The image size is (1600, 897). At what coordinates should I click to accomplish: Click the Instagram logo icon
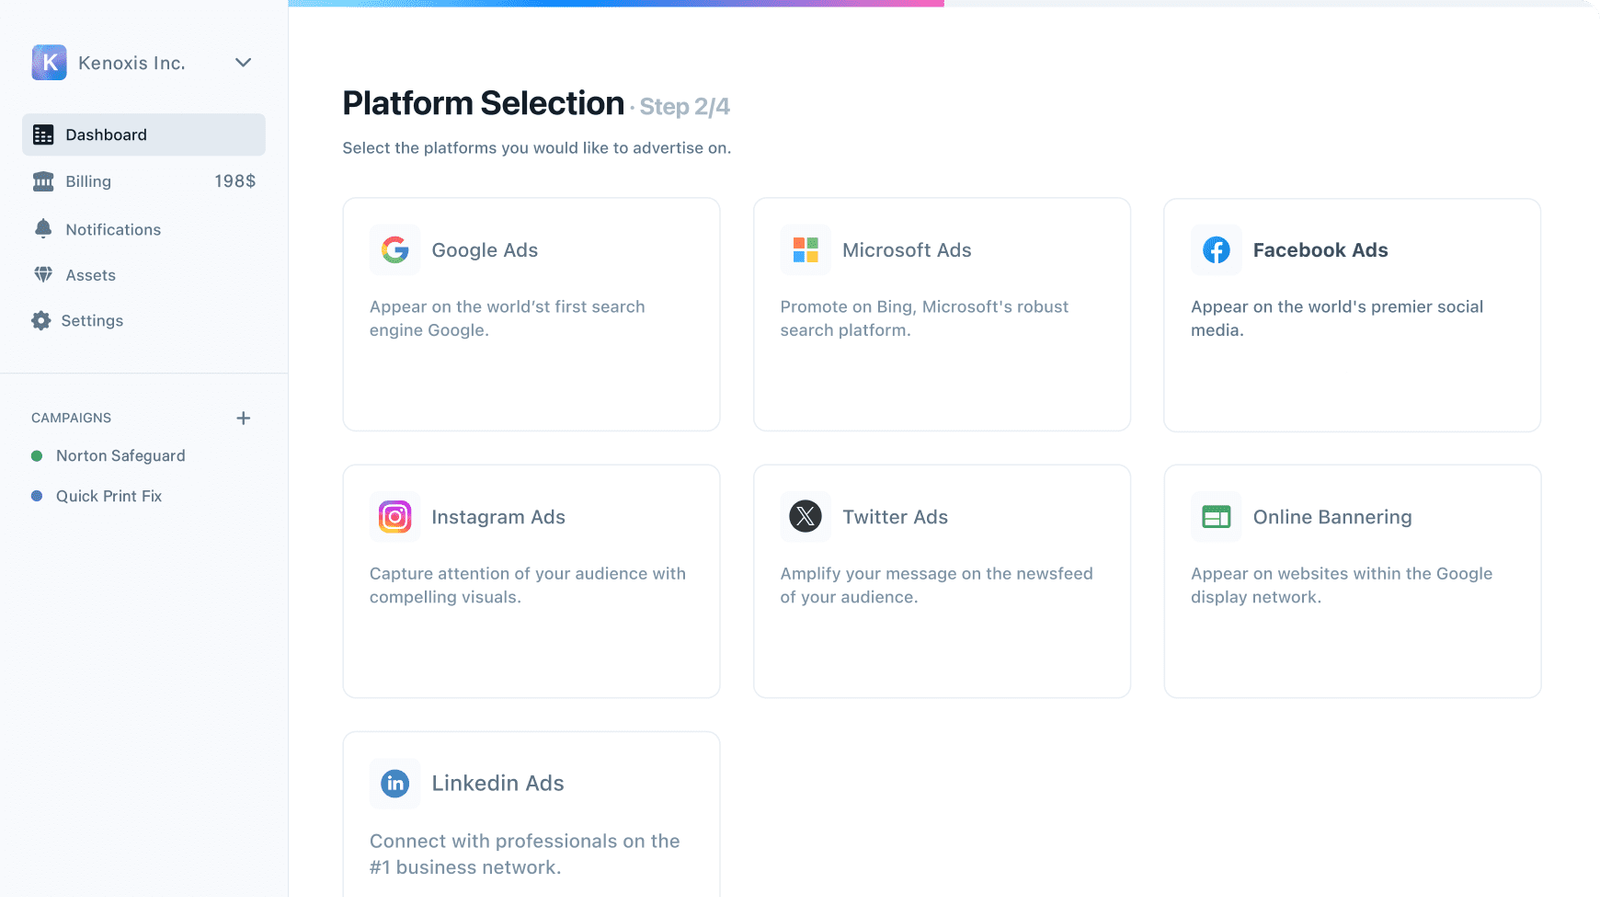(395, 517)
